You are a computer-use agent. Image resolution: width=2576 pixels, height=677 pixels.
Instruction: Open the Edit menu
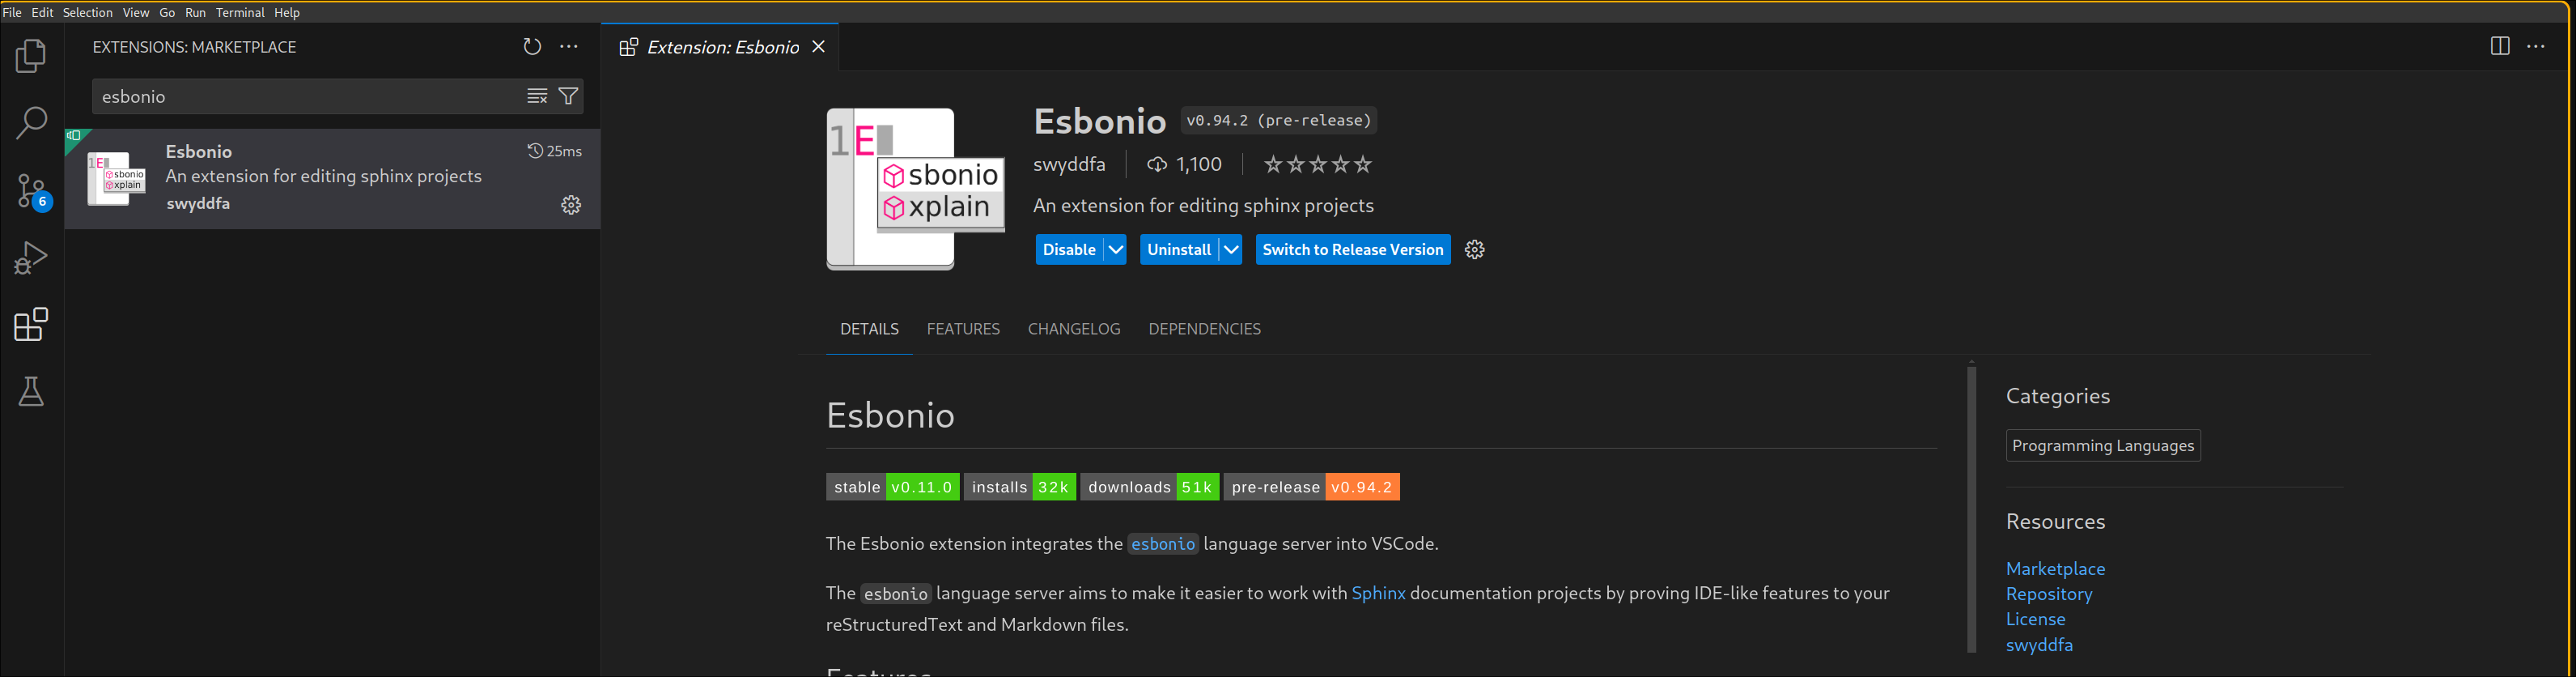click(x=42, y=12)
